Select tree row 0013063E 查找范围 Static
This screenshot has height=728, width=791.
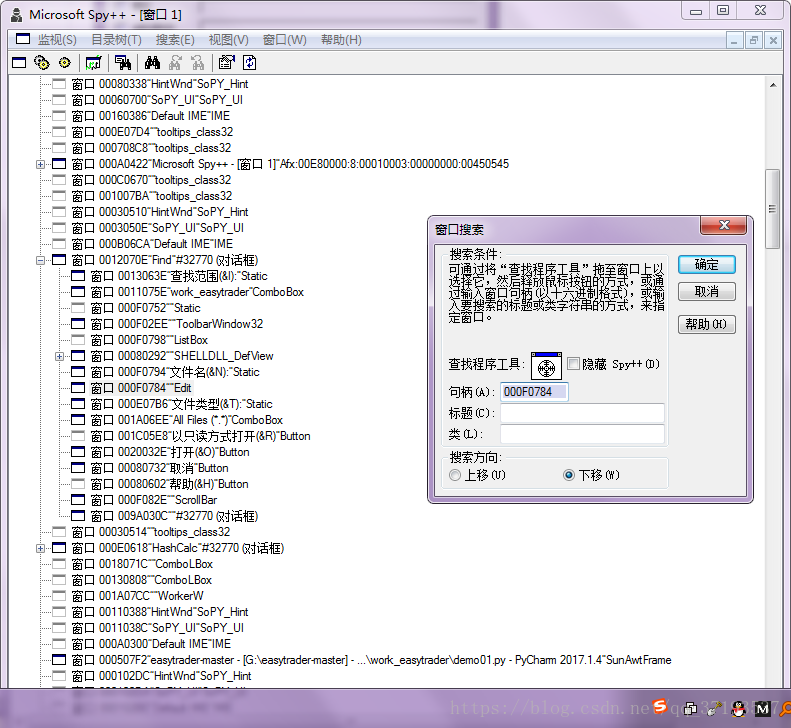click(179, 276)
